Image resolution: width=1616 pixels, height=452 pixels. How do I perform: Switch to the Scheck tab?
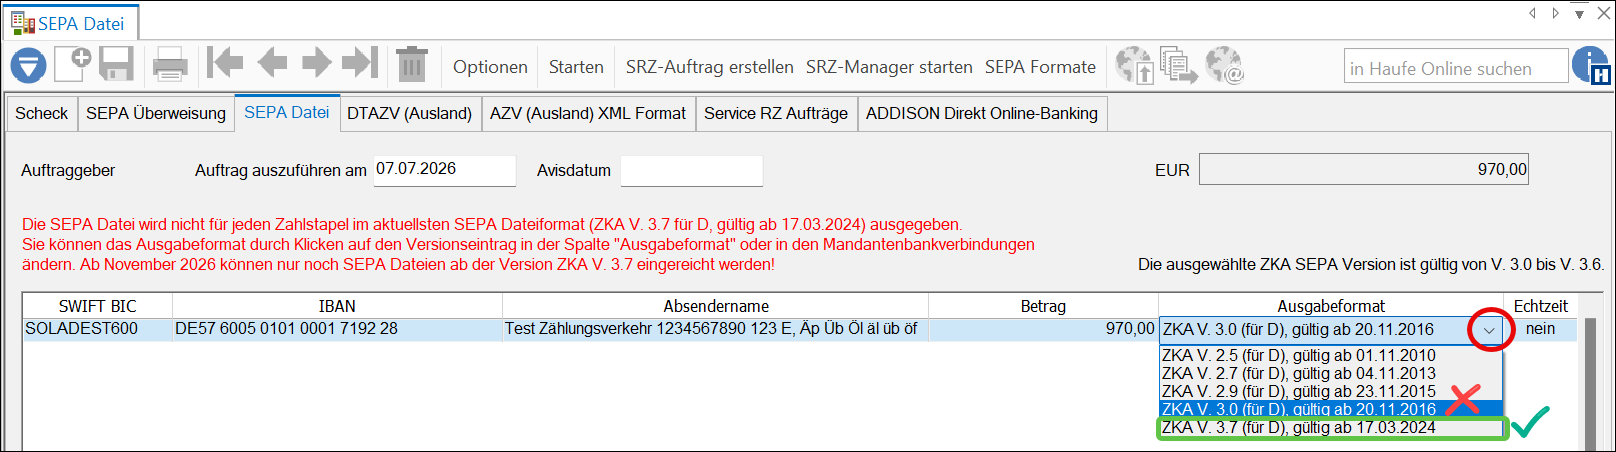pos(42,113)
